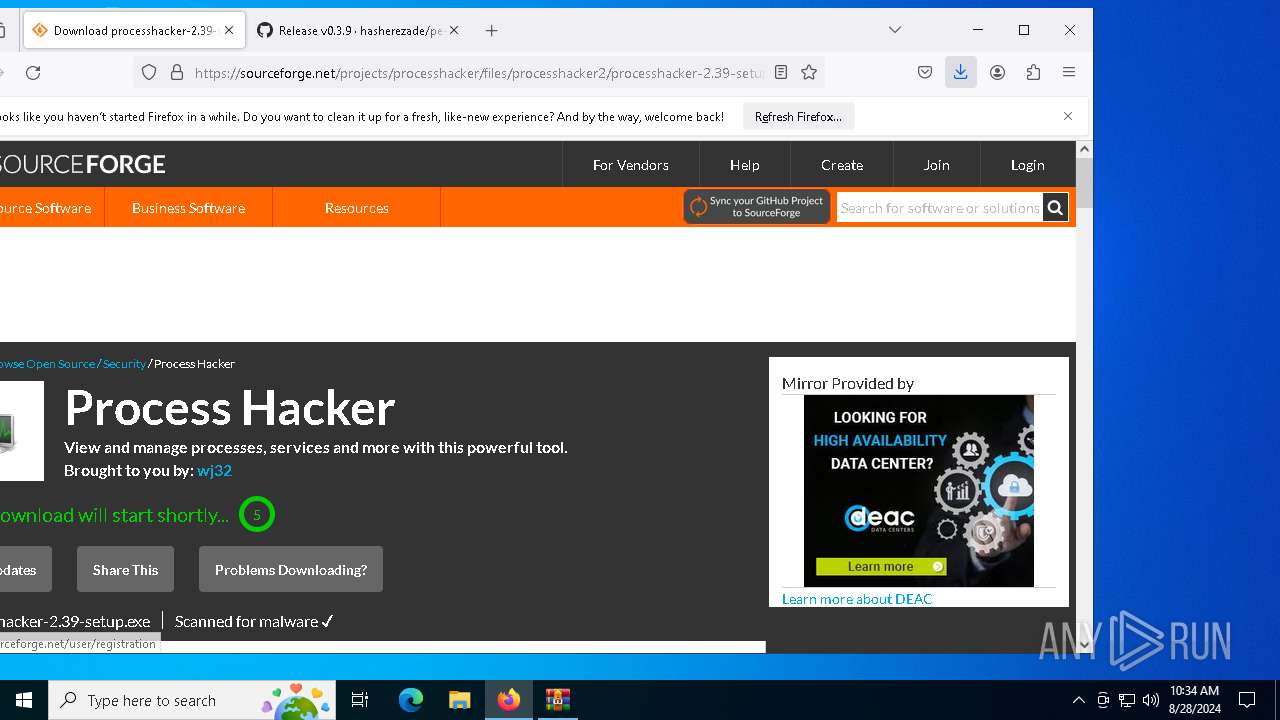Launch Microsoft Edge from the taskbar
1280x720 pixels.
411,700
